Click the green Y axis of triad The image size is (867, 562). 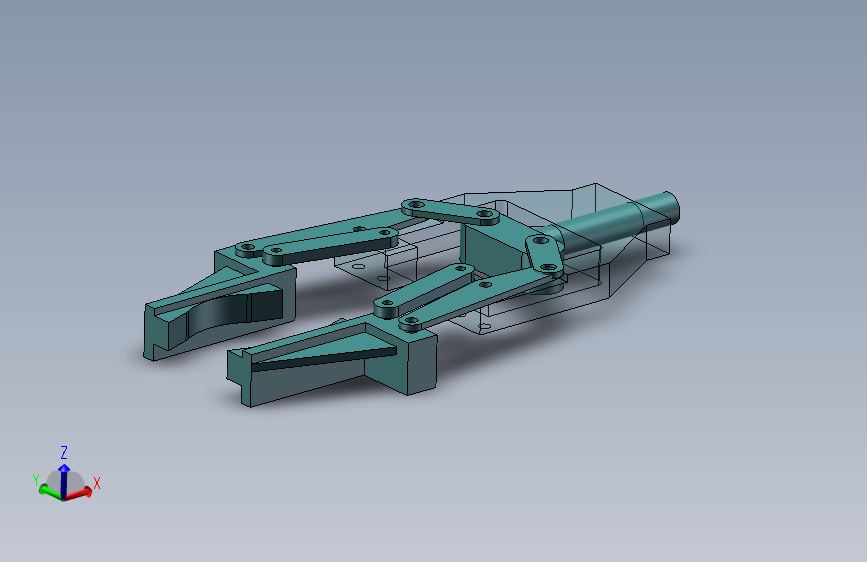point(50,492)
